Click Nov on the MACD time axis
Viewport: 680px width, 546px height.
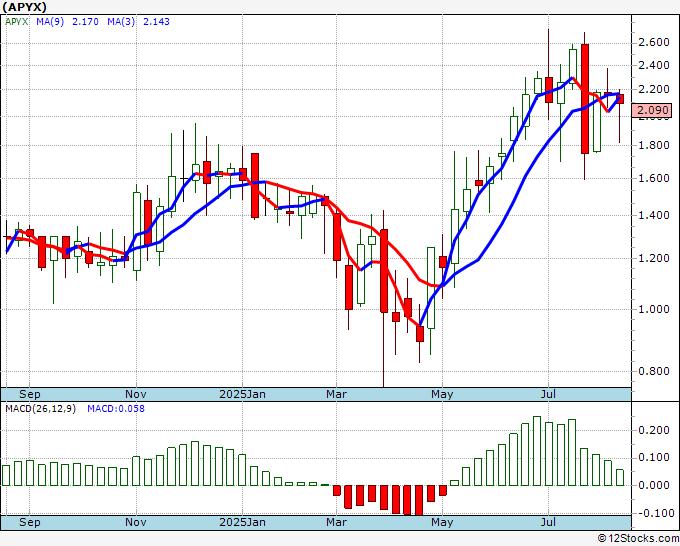tap(136, 522)
